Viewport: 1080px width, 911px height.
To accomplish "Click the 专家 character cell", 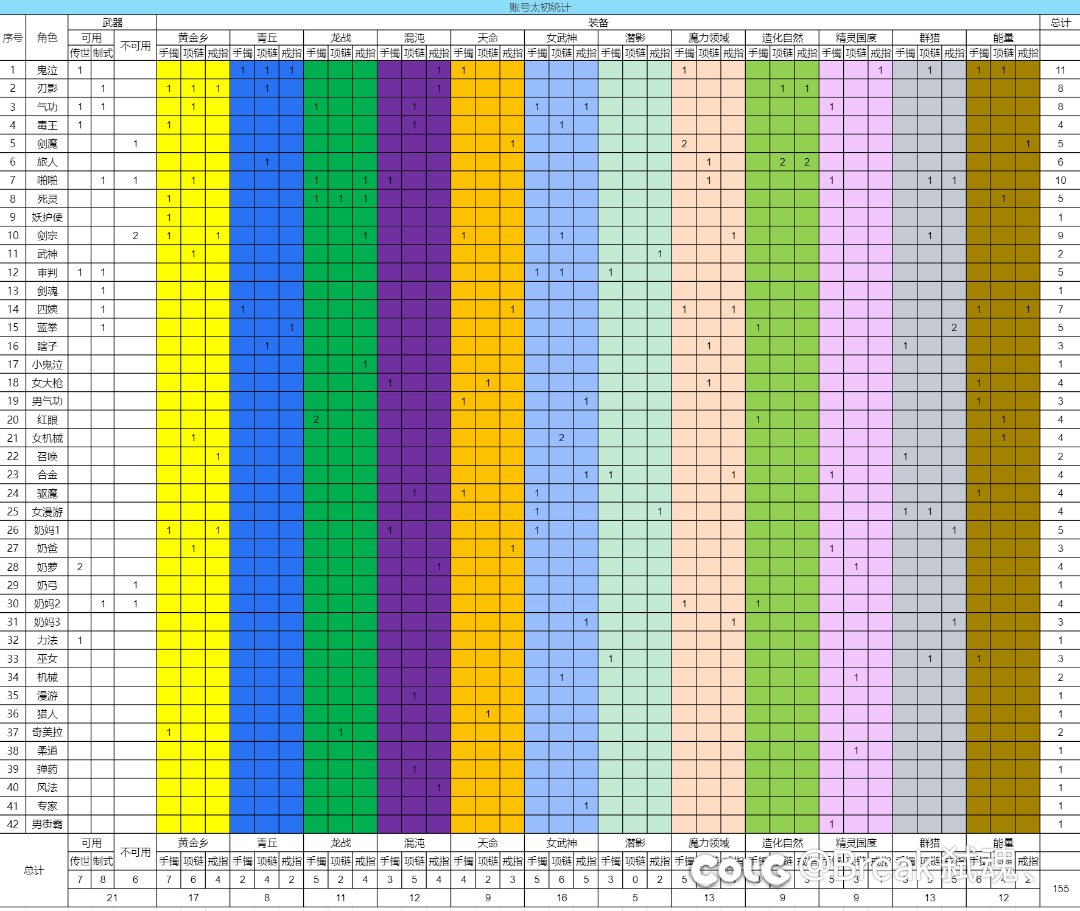I will click(x=47, y=806).
